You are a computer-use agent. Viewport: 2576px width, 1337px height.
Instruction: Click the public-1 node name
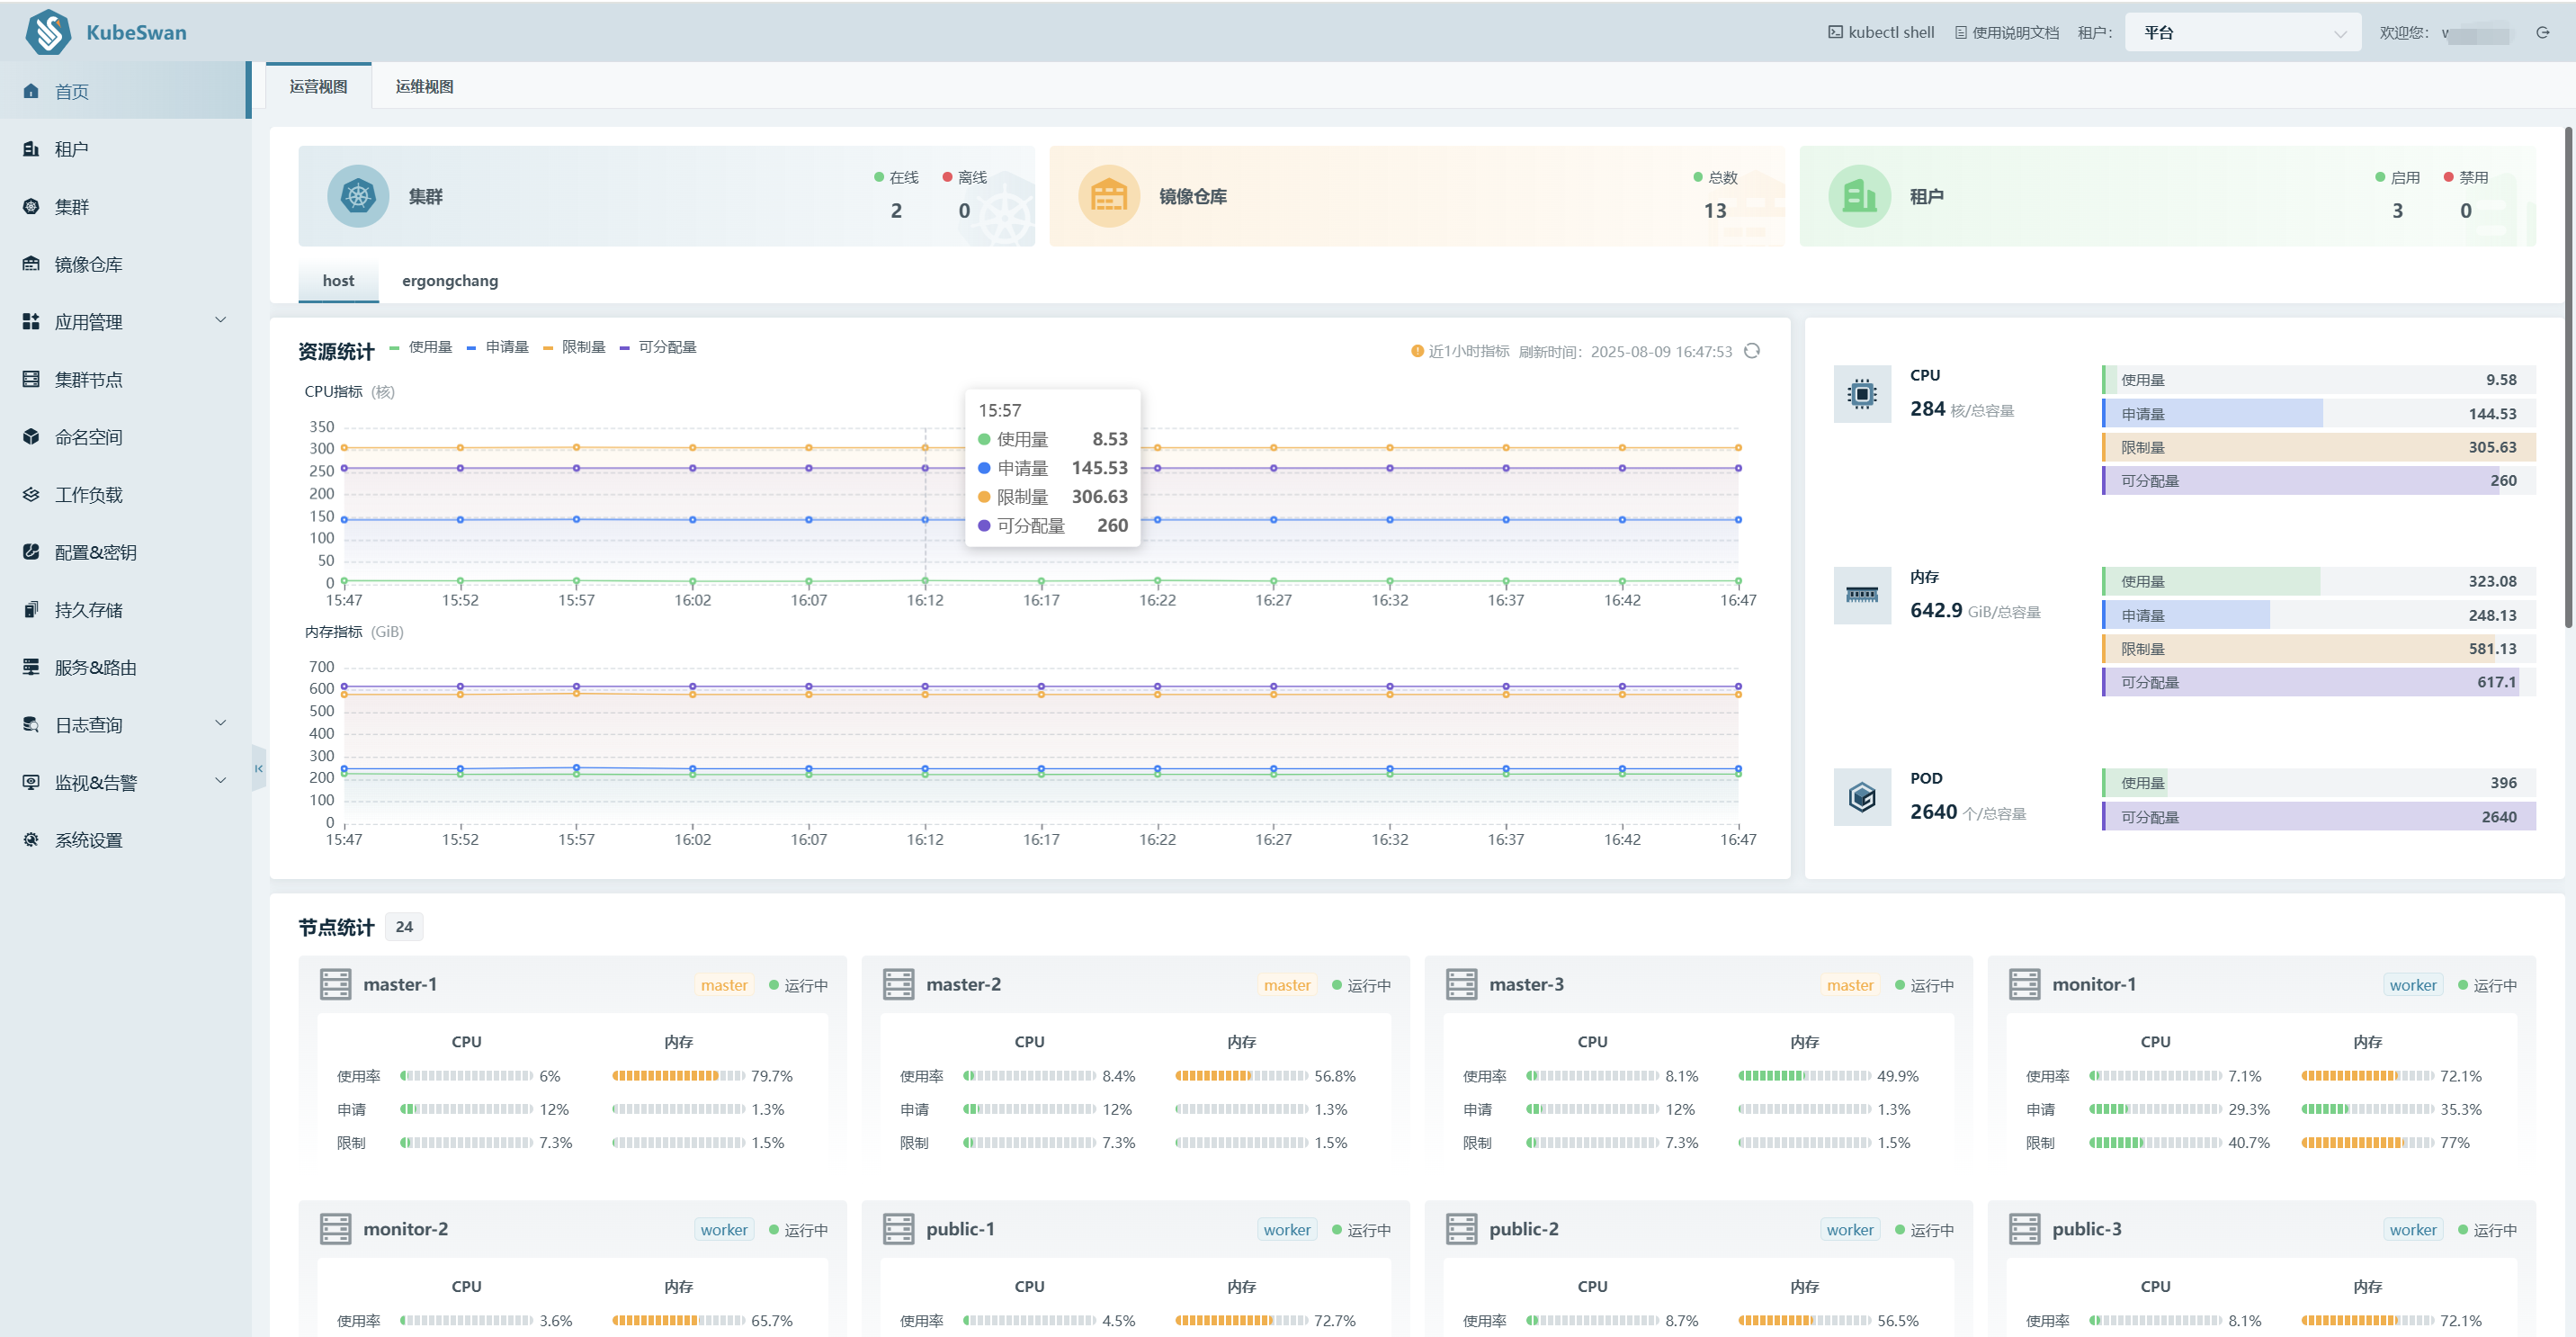tap(960, 1229)
